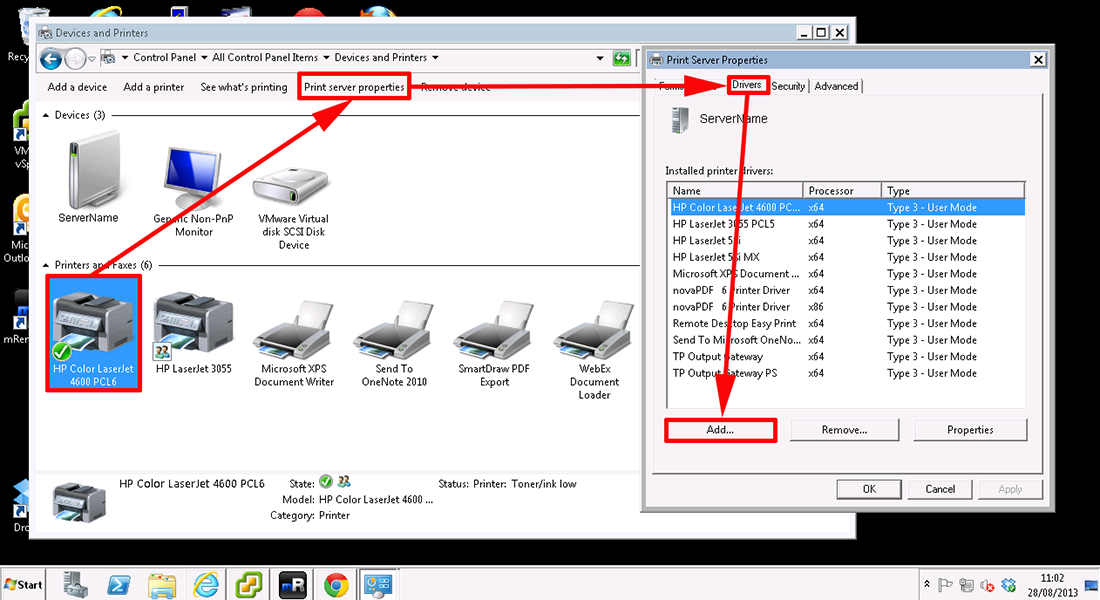Open the Action Center flag icon

(945, 585)
